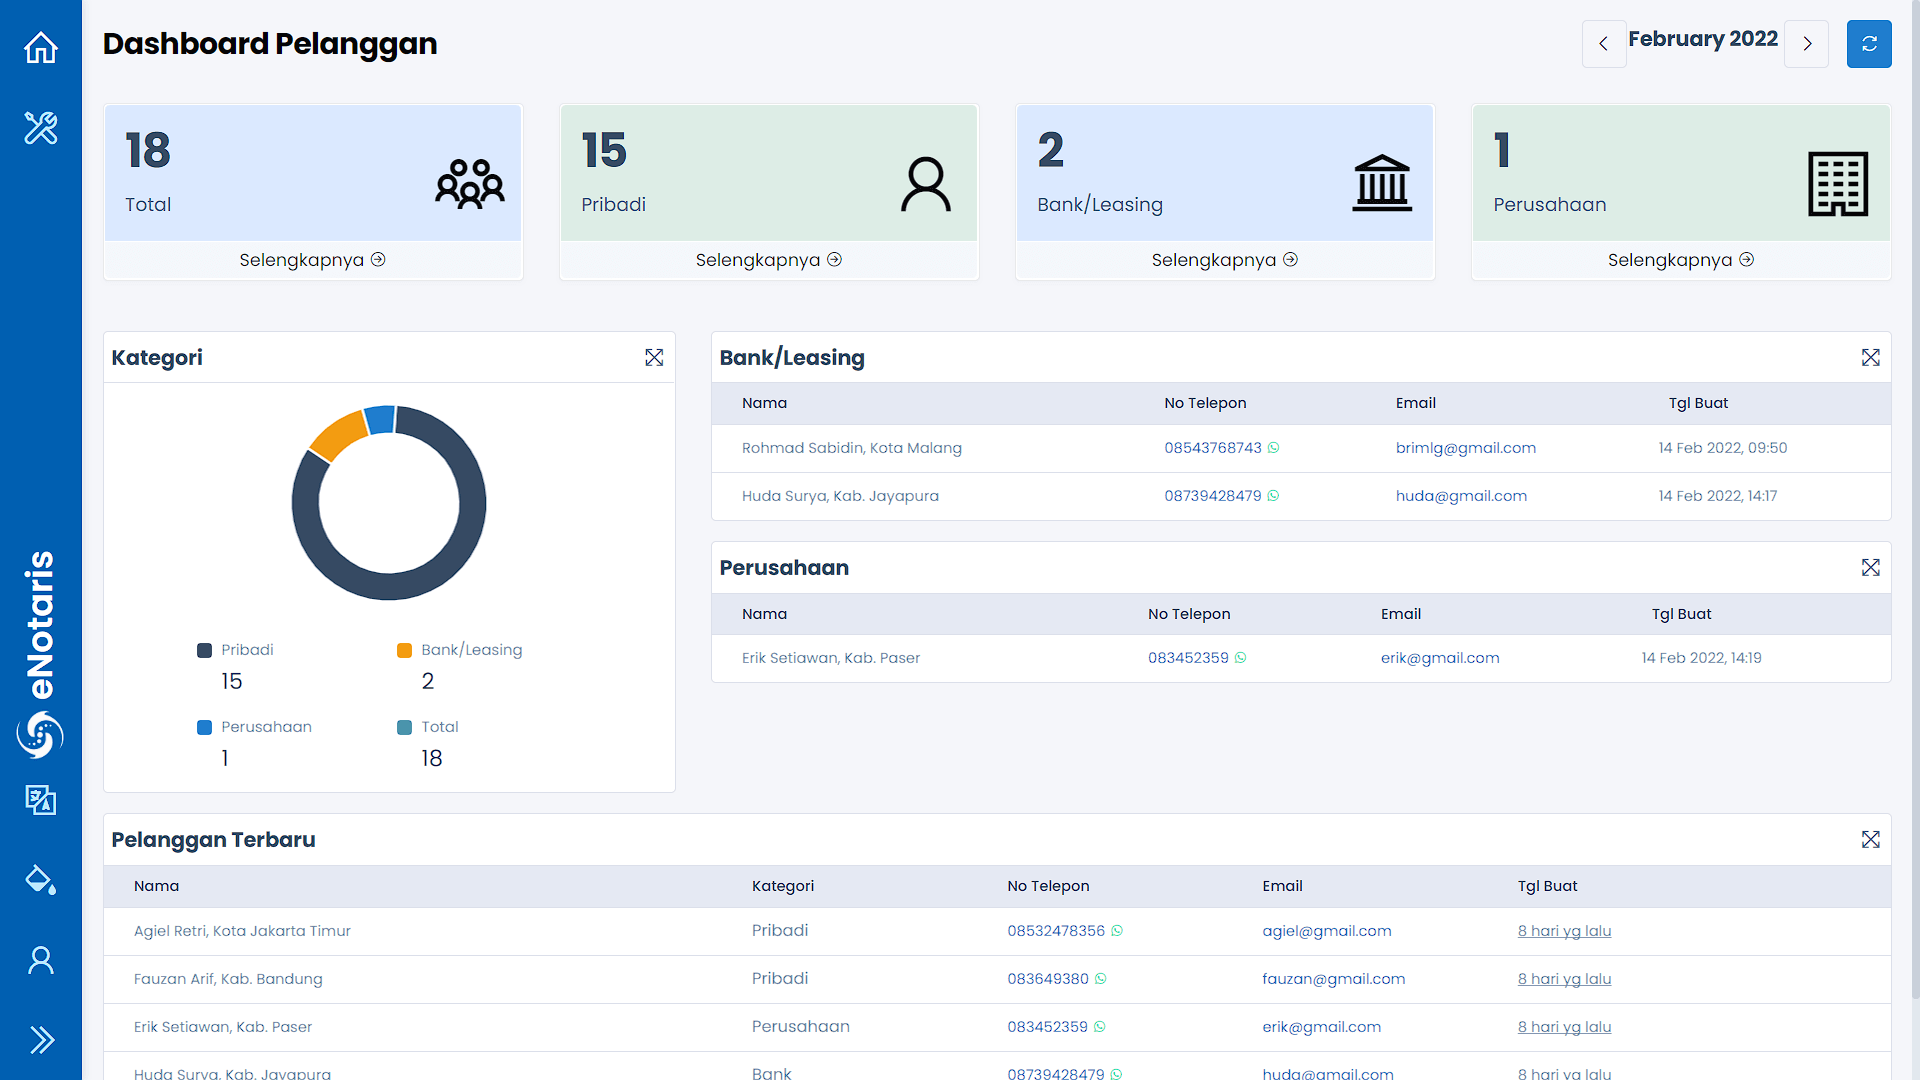The image size is (1920, 1080).
Task: Open Erik Setiawan entry in Perusahaan table
Action: pos(830,658)
